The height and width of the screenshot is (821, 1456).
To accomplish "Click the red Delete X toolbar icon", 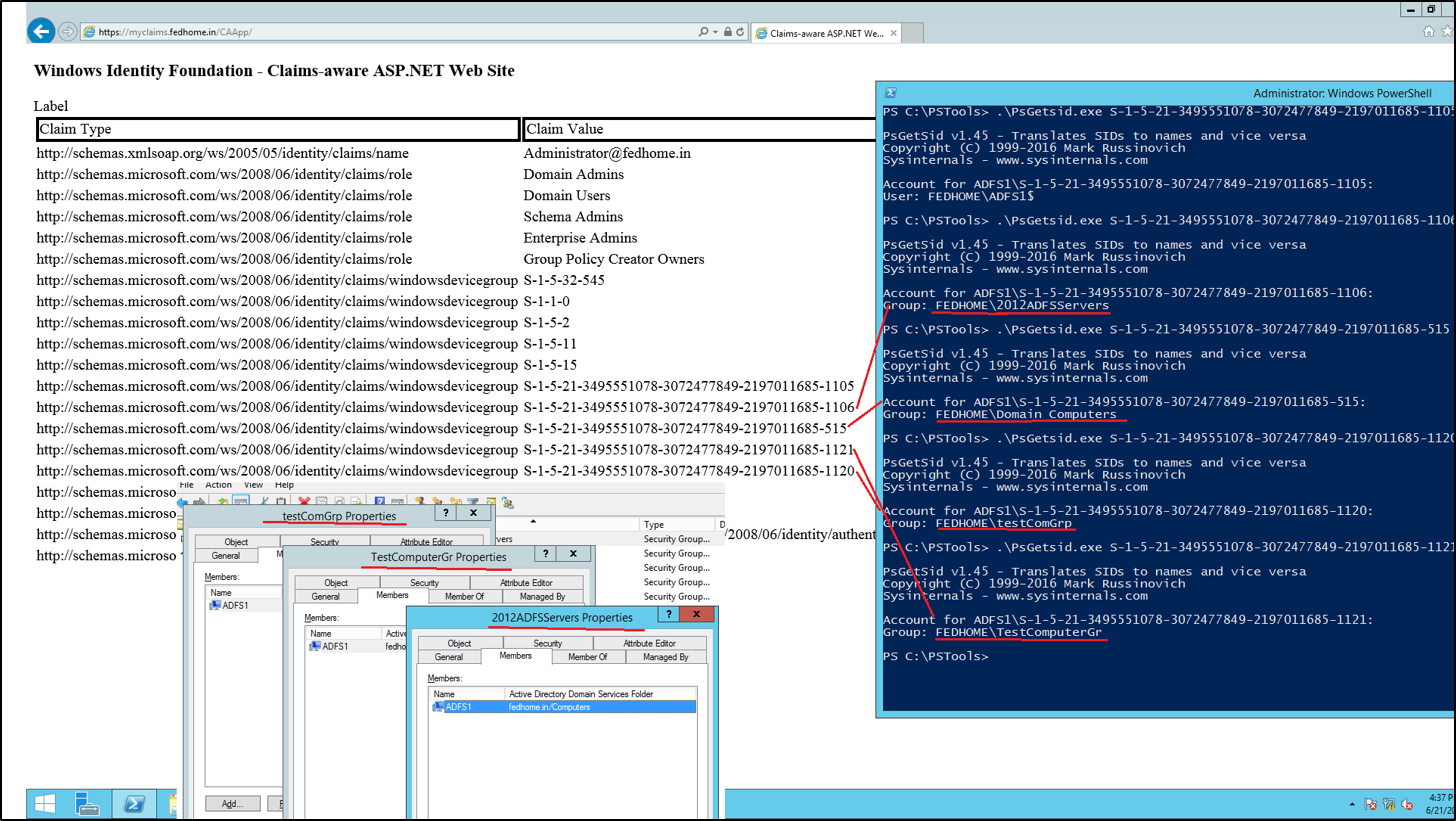I will 303,502.
